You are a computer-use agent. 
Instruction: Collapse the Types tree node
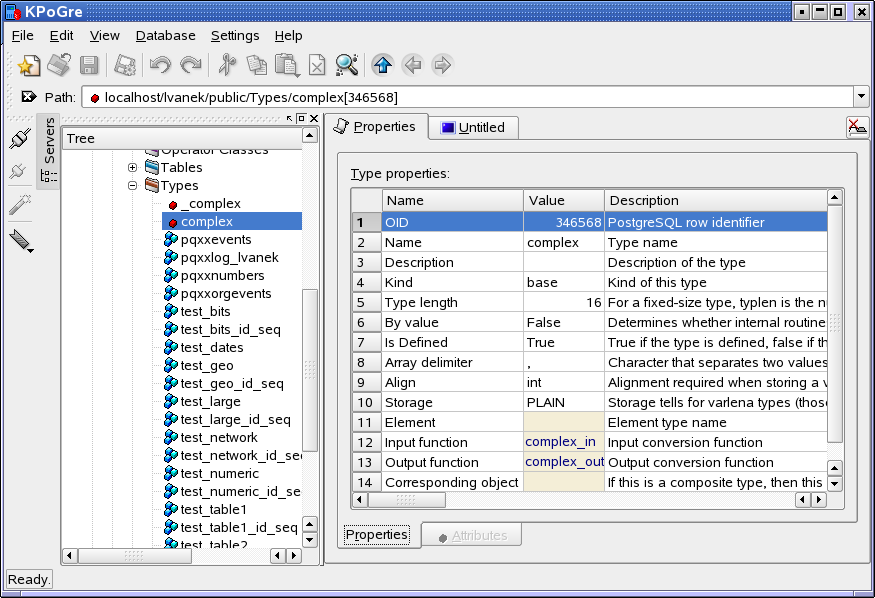tap(132, 185)
